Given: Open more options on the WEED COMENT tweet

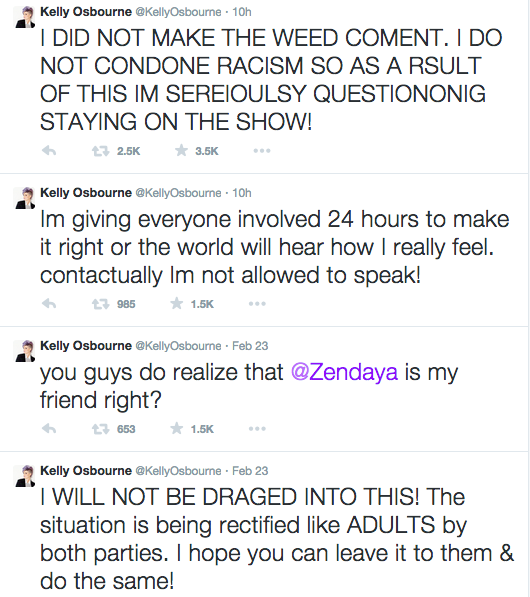Looking at the screenshot, I should coord(262,151).
